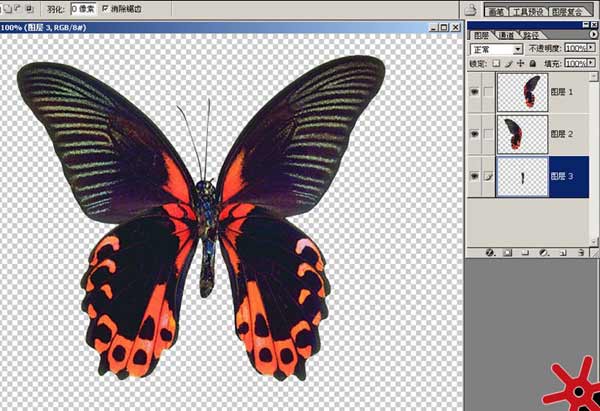
Task: Hide the 图层 2 layer
Action: point(475,134)
